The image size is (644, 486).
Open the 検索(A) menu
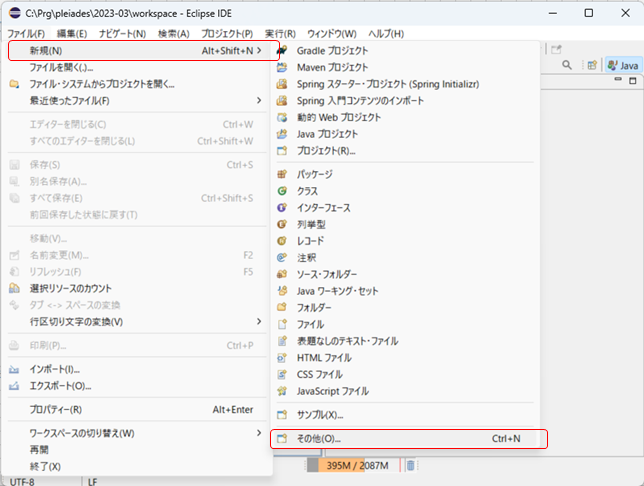click(x=174, y=34)
